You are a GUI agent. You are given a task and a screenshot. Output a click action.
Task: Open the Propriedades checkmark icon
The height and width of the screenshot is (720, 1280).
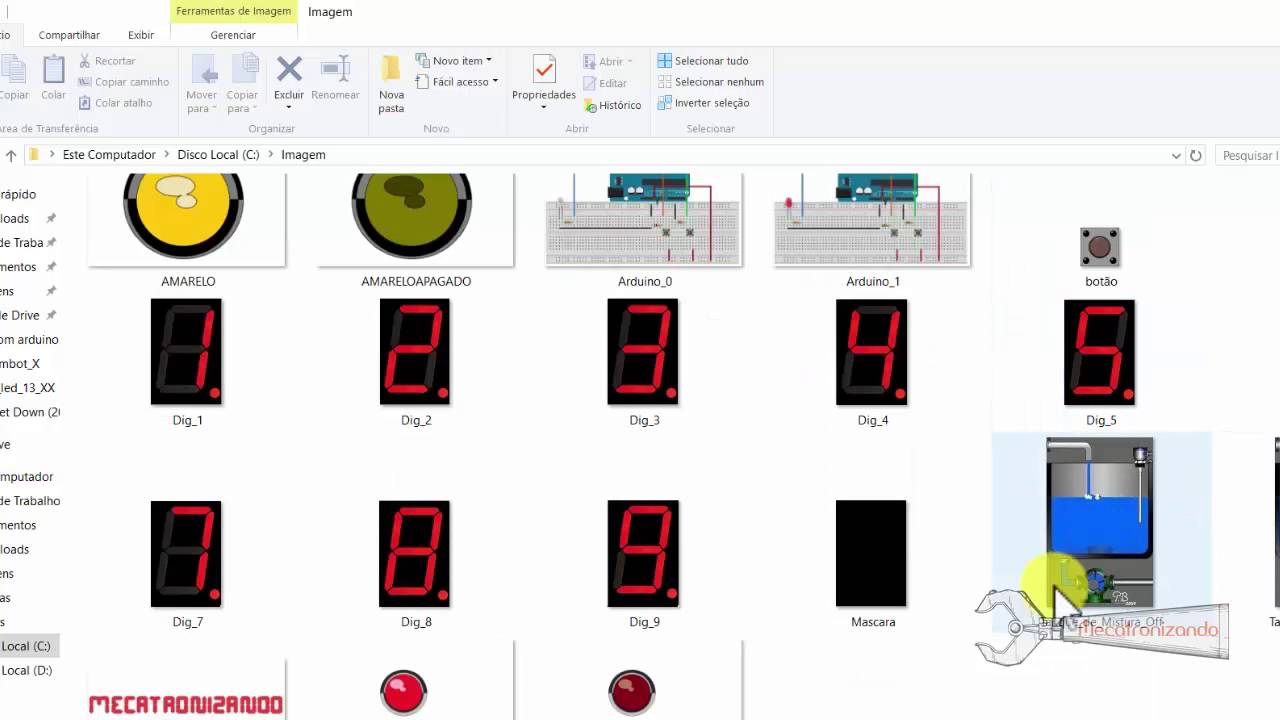pos(544,69)
